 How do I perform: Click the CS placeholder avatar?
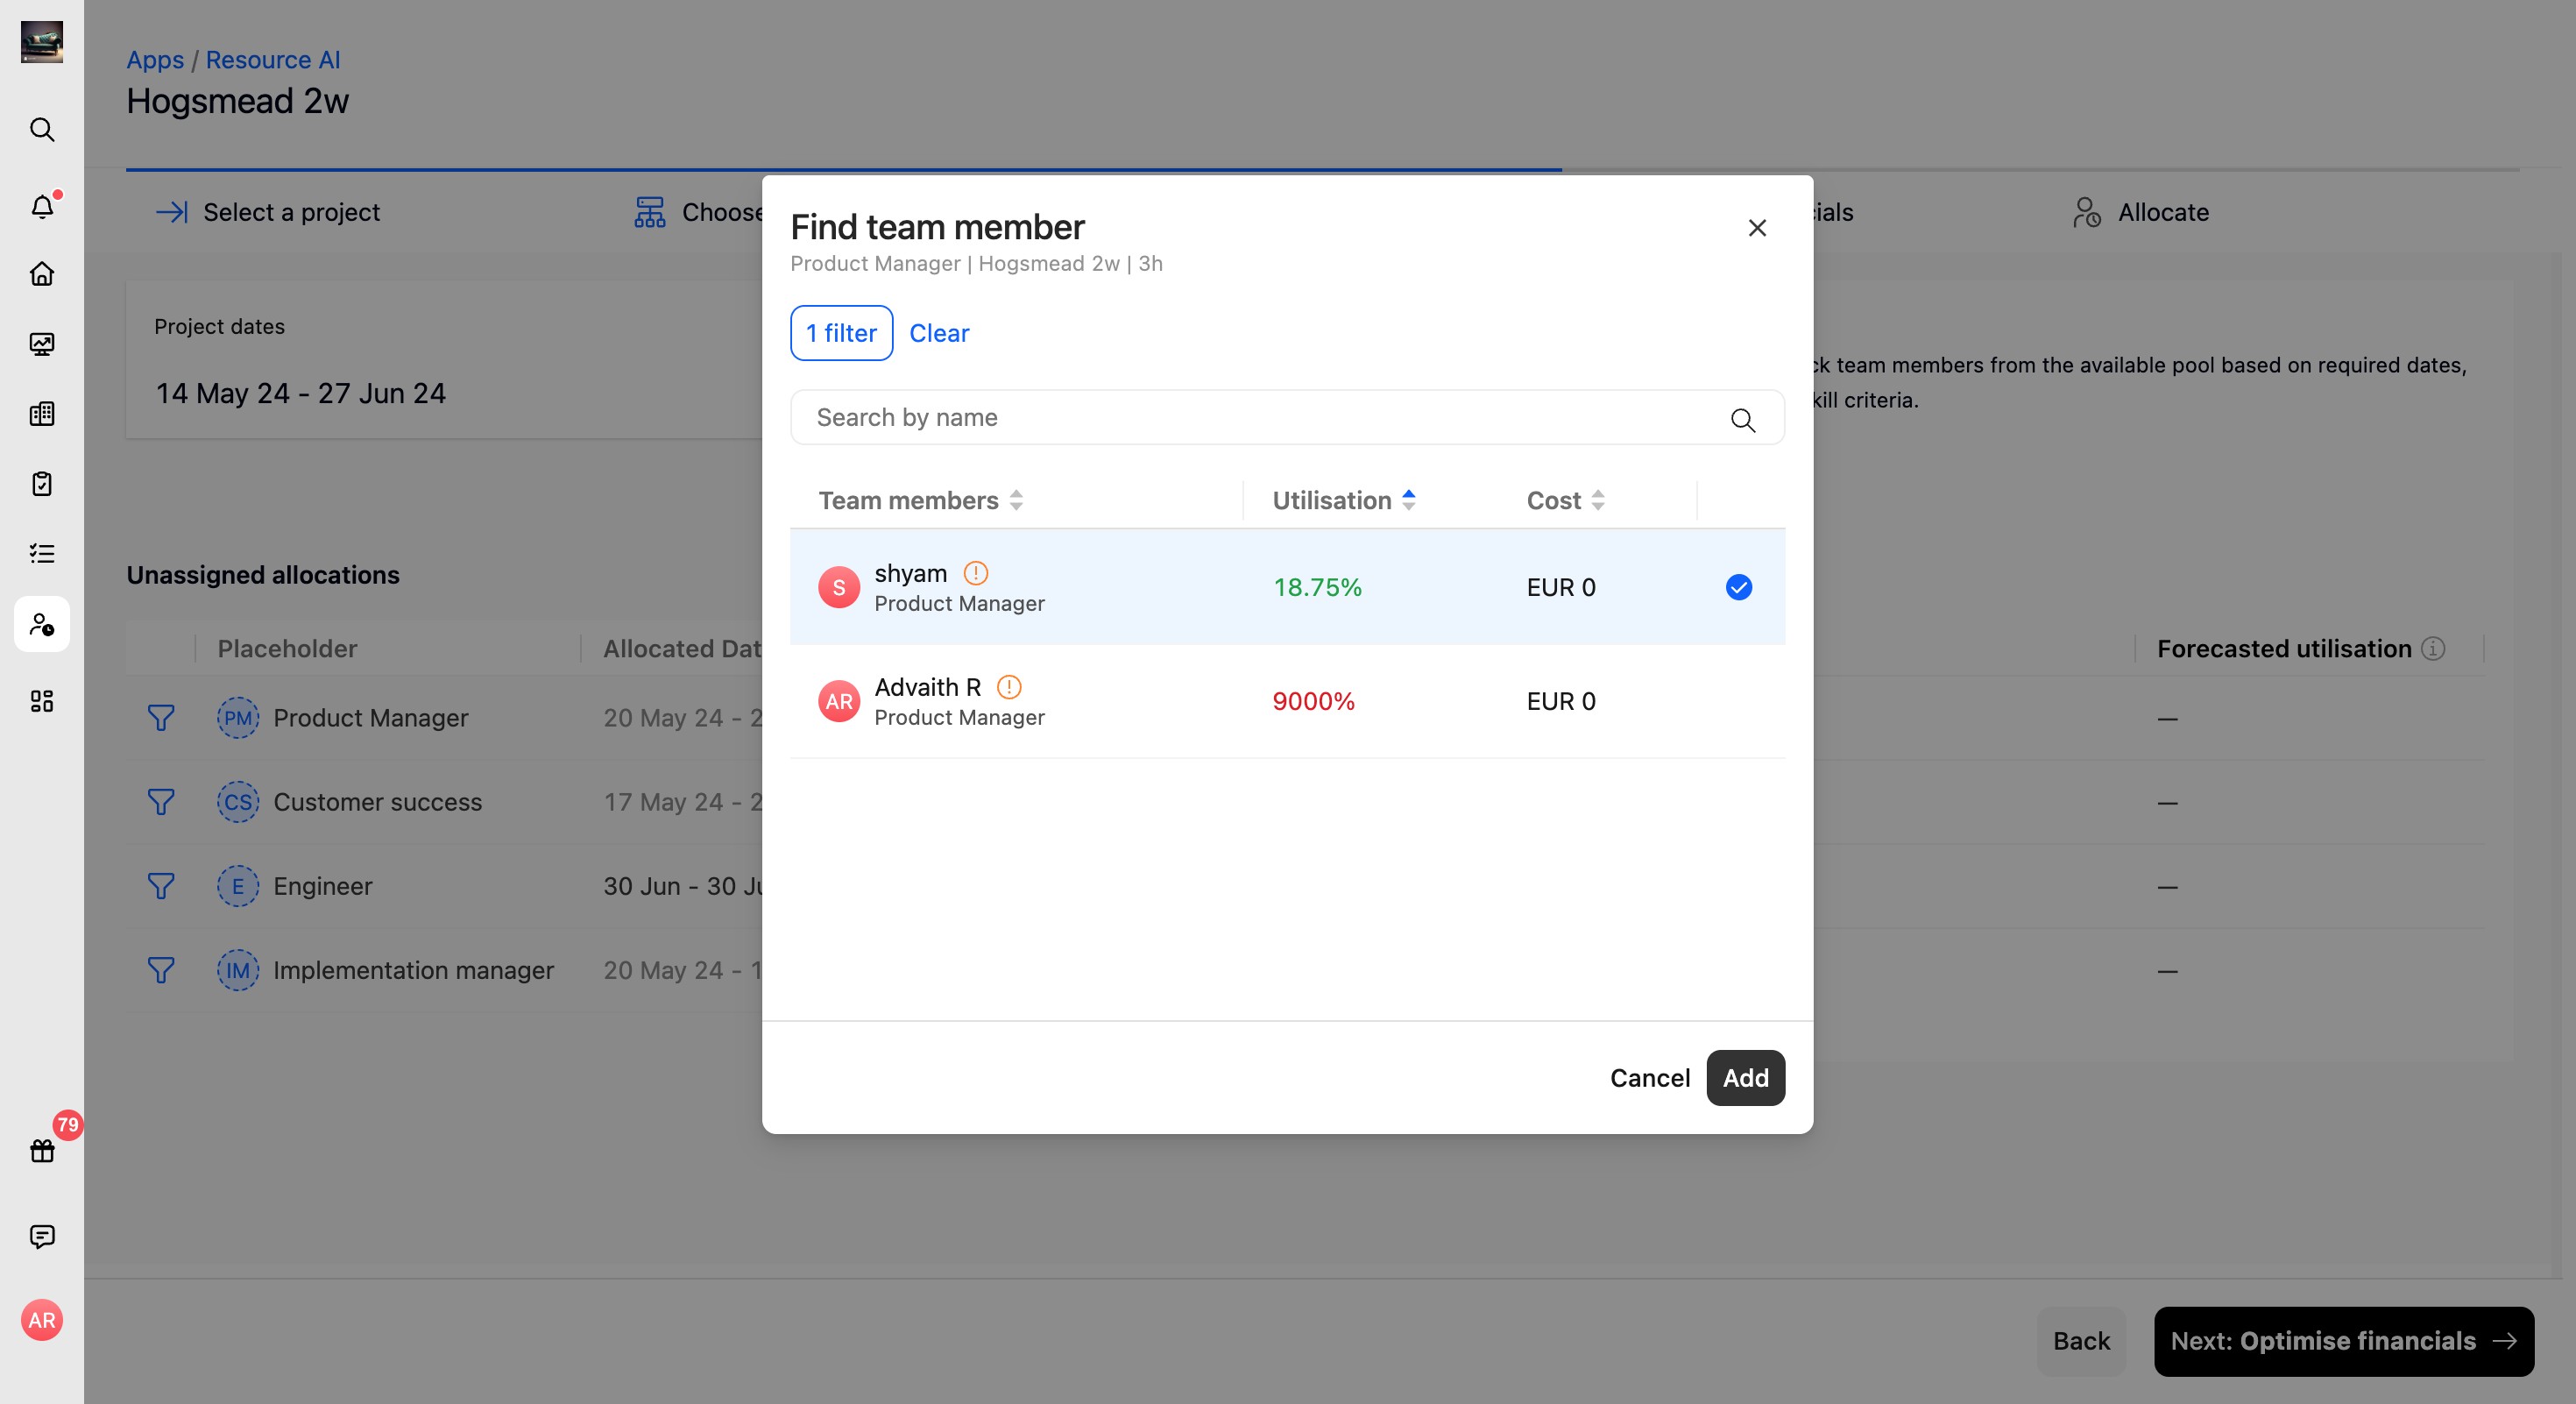(x=238, y=802)
